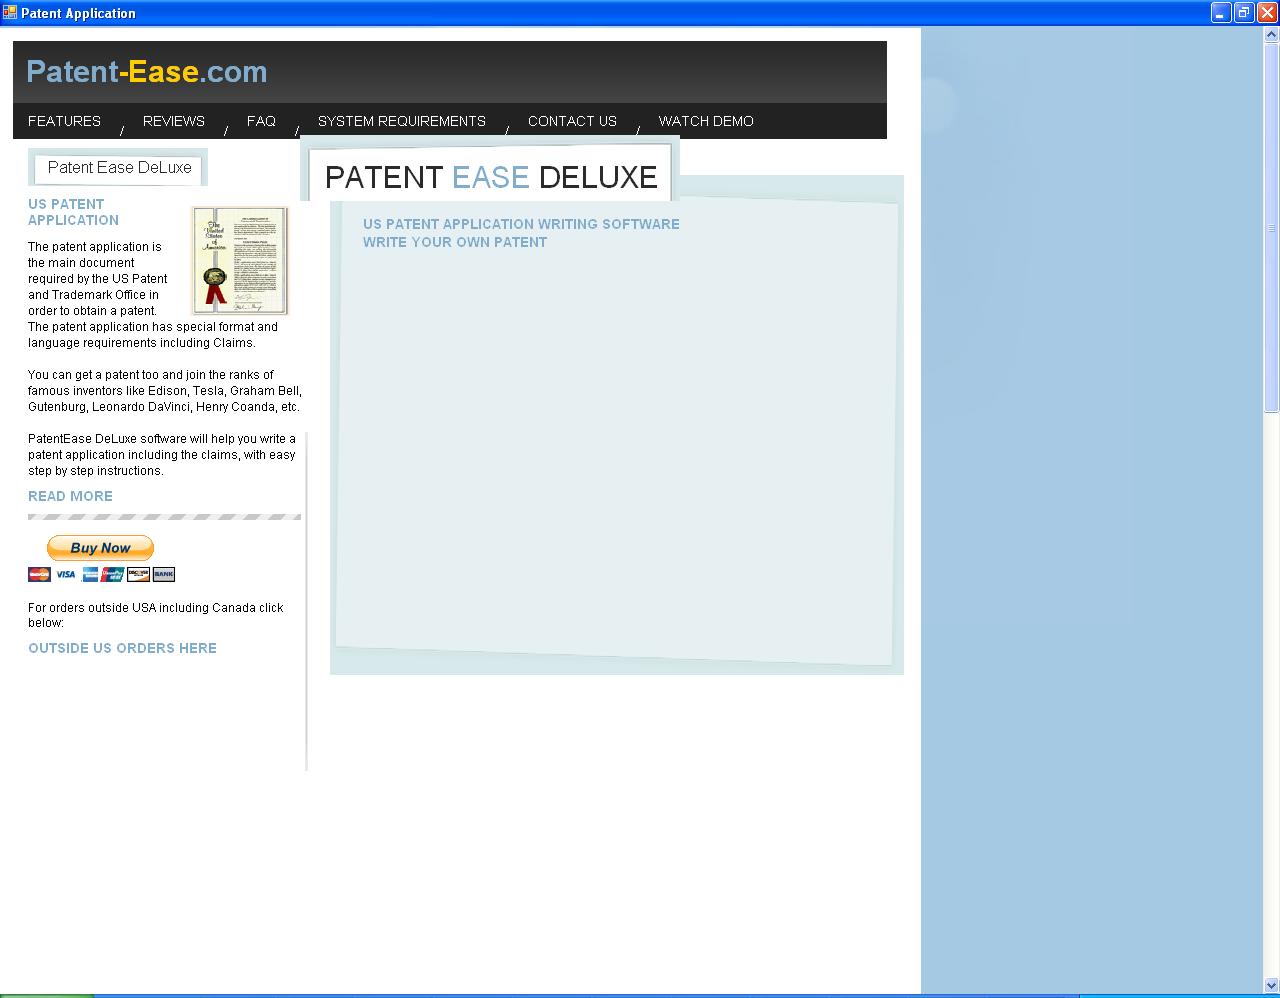The image size is (1280, 998).
Task: Click the Patent Ease DeLuxe sidebar label
Action: [119, 168]
